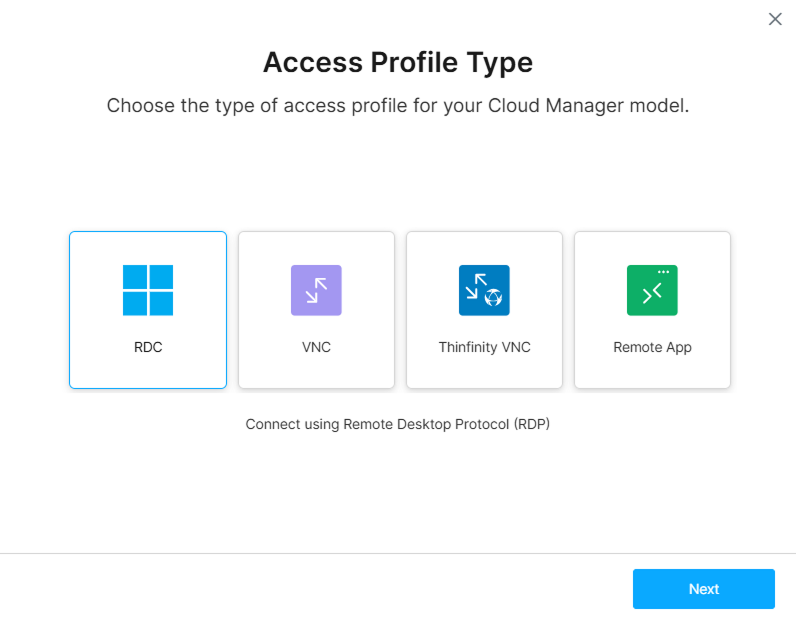This screenshot has width=796, height=622.
Task: Click the 'Access Profile Type' heading
Action: [398, 62]
